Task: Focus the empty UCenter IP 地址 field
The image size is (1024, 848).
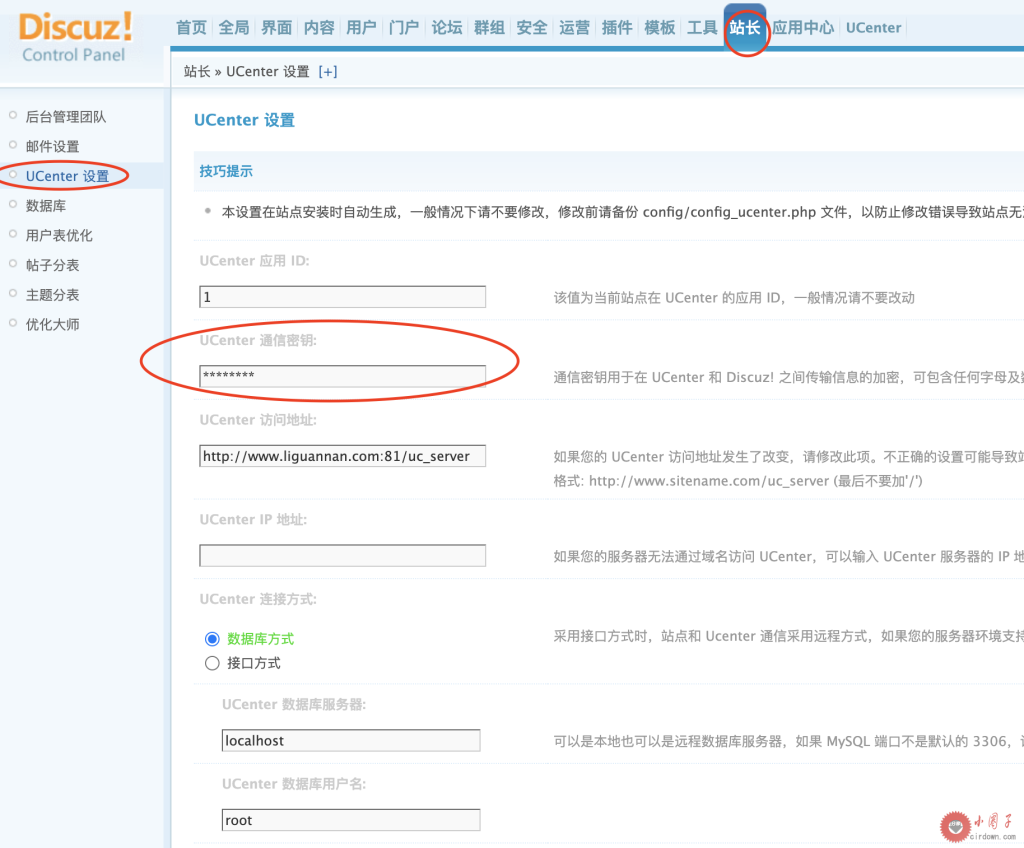Action: click(x=342, y=555)
